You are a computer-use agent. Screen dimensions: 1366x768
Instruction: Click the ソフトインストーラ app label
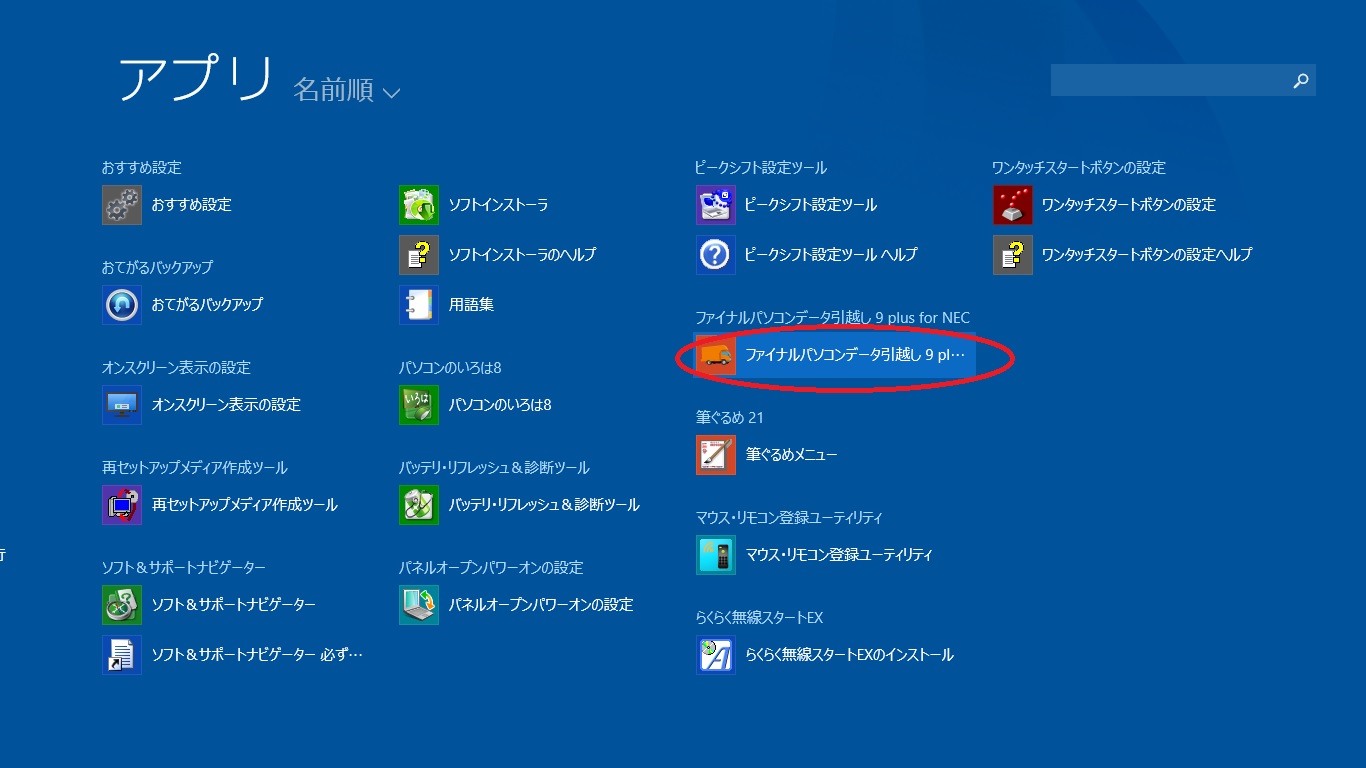(x=498, y=205)
